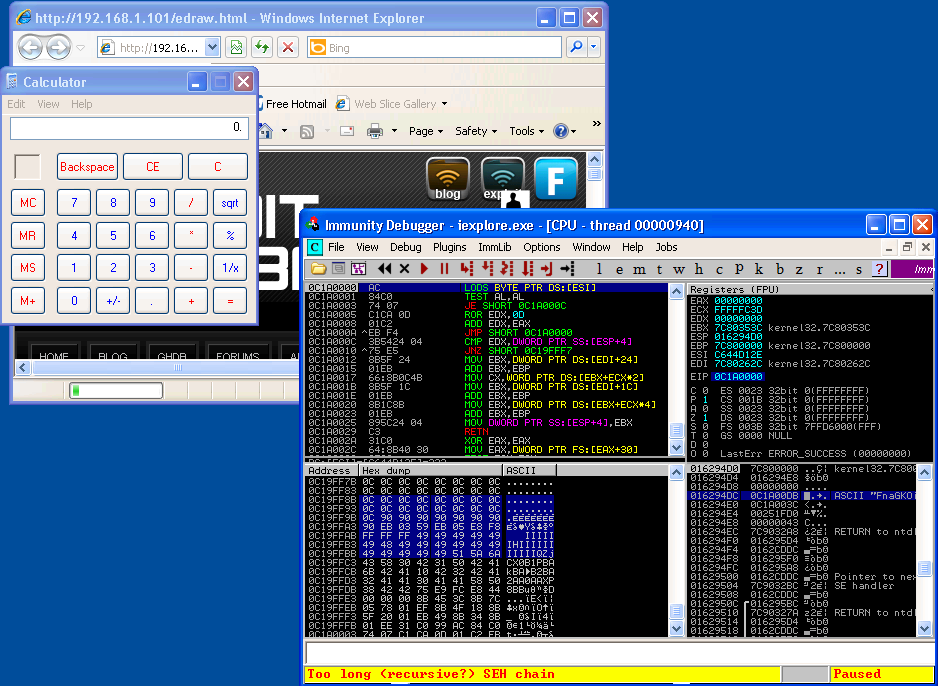Show log window with the 'l' button
This screenshot has width=938, height=686.
(x=599, y=269)
